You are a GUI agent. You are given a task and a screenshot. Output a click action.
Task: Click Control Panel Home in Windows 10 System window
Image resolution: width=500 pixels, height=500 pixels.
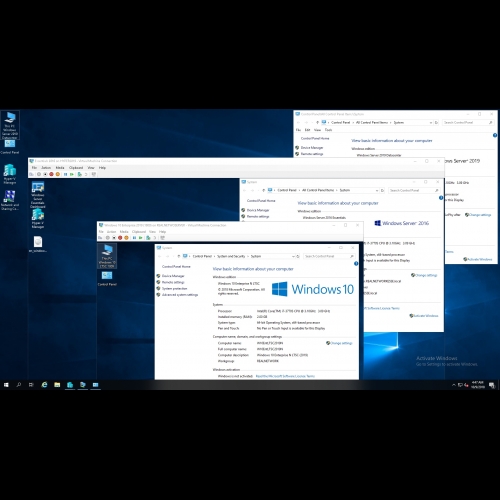tap(176, 267)
